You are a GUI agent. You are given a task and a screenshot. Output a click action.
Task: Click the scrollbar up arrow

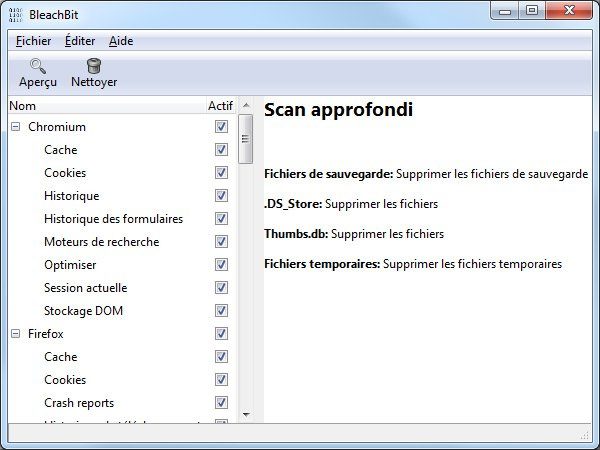click(246, 105)
